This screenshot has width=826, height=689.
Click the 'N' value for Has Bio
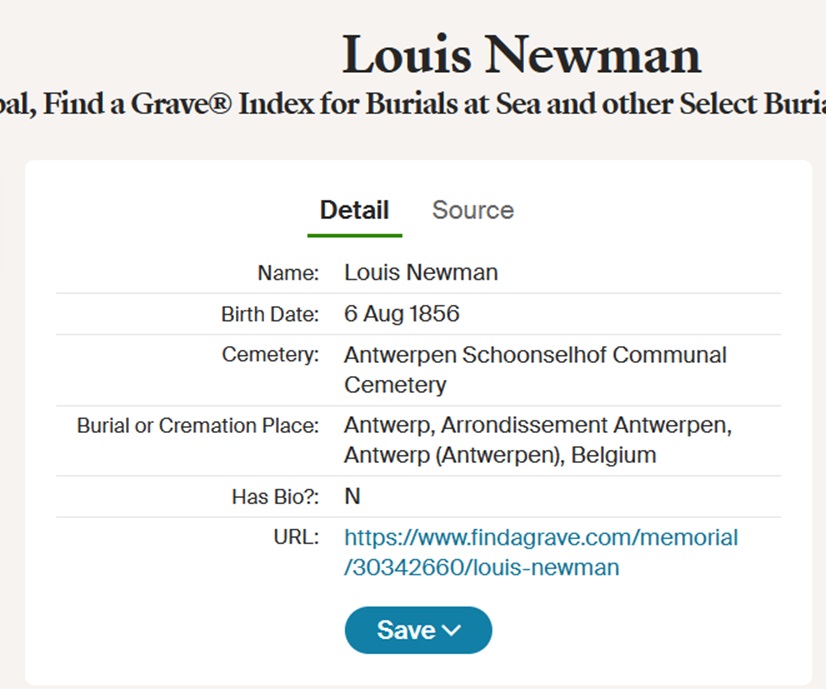pos(352,497)
